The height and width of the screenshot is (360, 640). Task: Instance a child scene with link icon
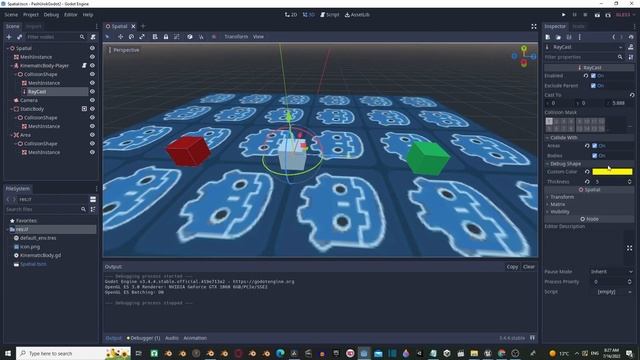[x=19, y=37]
